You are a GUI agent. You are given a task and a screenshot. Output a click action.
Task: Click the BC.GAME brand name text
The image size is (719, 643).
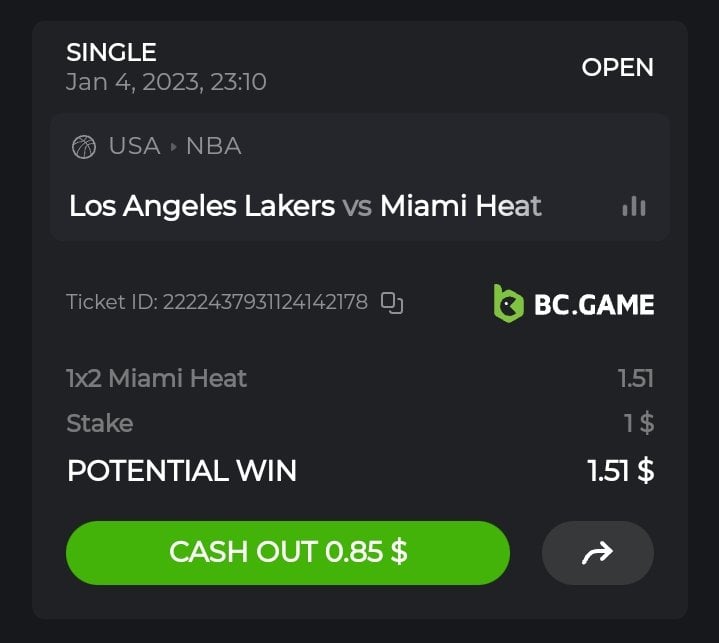tap(594, 304)
